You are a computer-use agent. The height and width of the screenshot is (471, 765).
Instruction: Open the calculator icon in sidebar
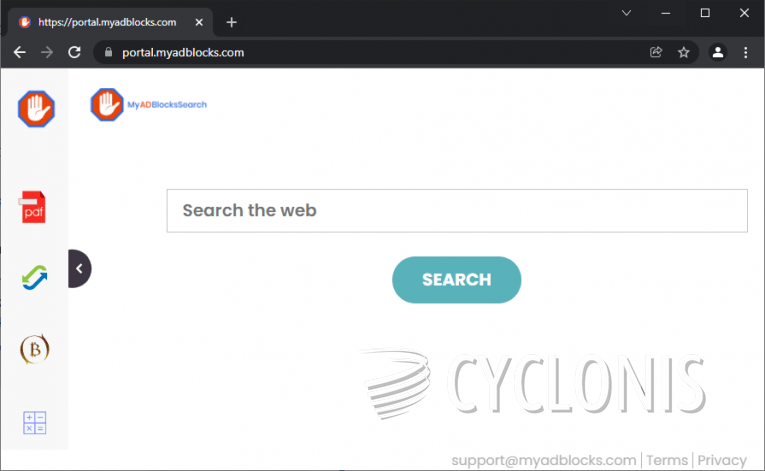click(35, 422)
